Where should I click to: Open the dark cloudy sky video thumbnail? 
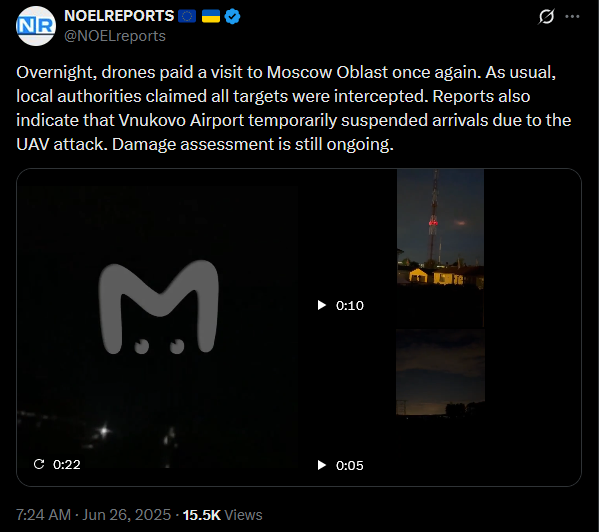click(x=440, y=372)
